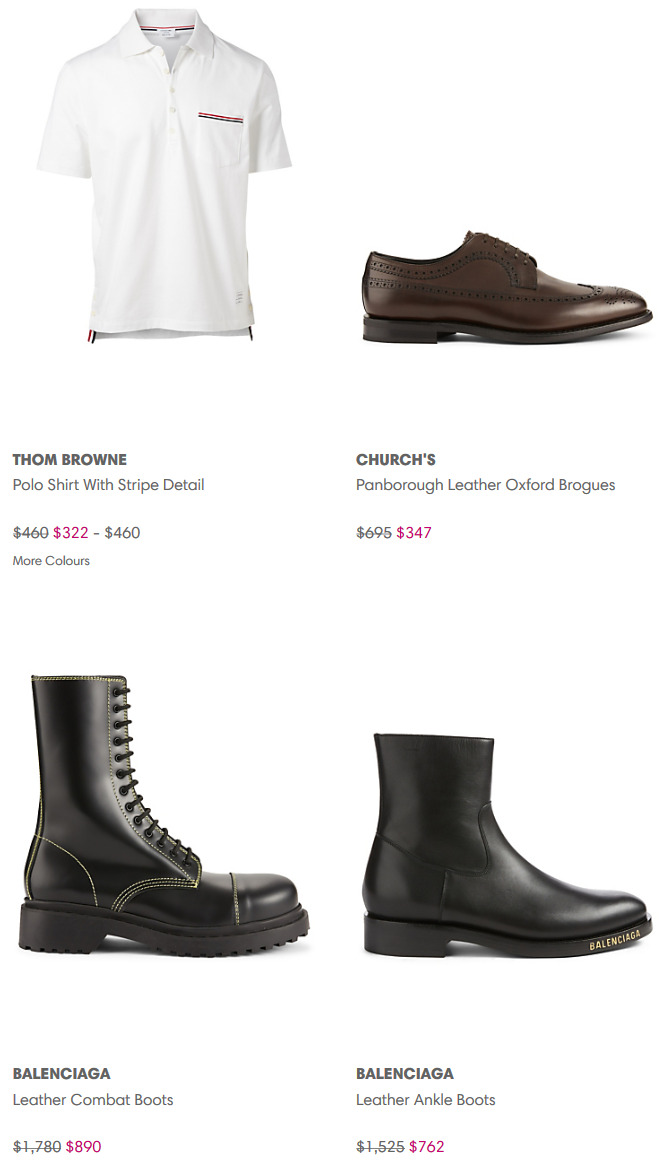The image size is (669, 1175).
Task: Click the crossed-out $1,525 original price
Action: (381, 1147)
